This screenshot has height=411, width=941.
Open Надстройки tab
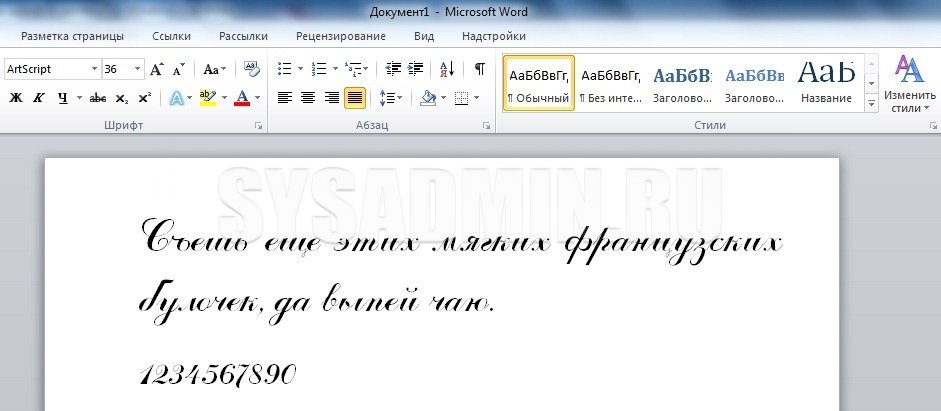pyautogui.click(x=494, y=36)
